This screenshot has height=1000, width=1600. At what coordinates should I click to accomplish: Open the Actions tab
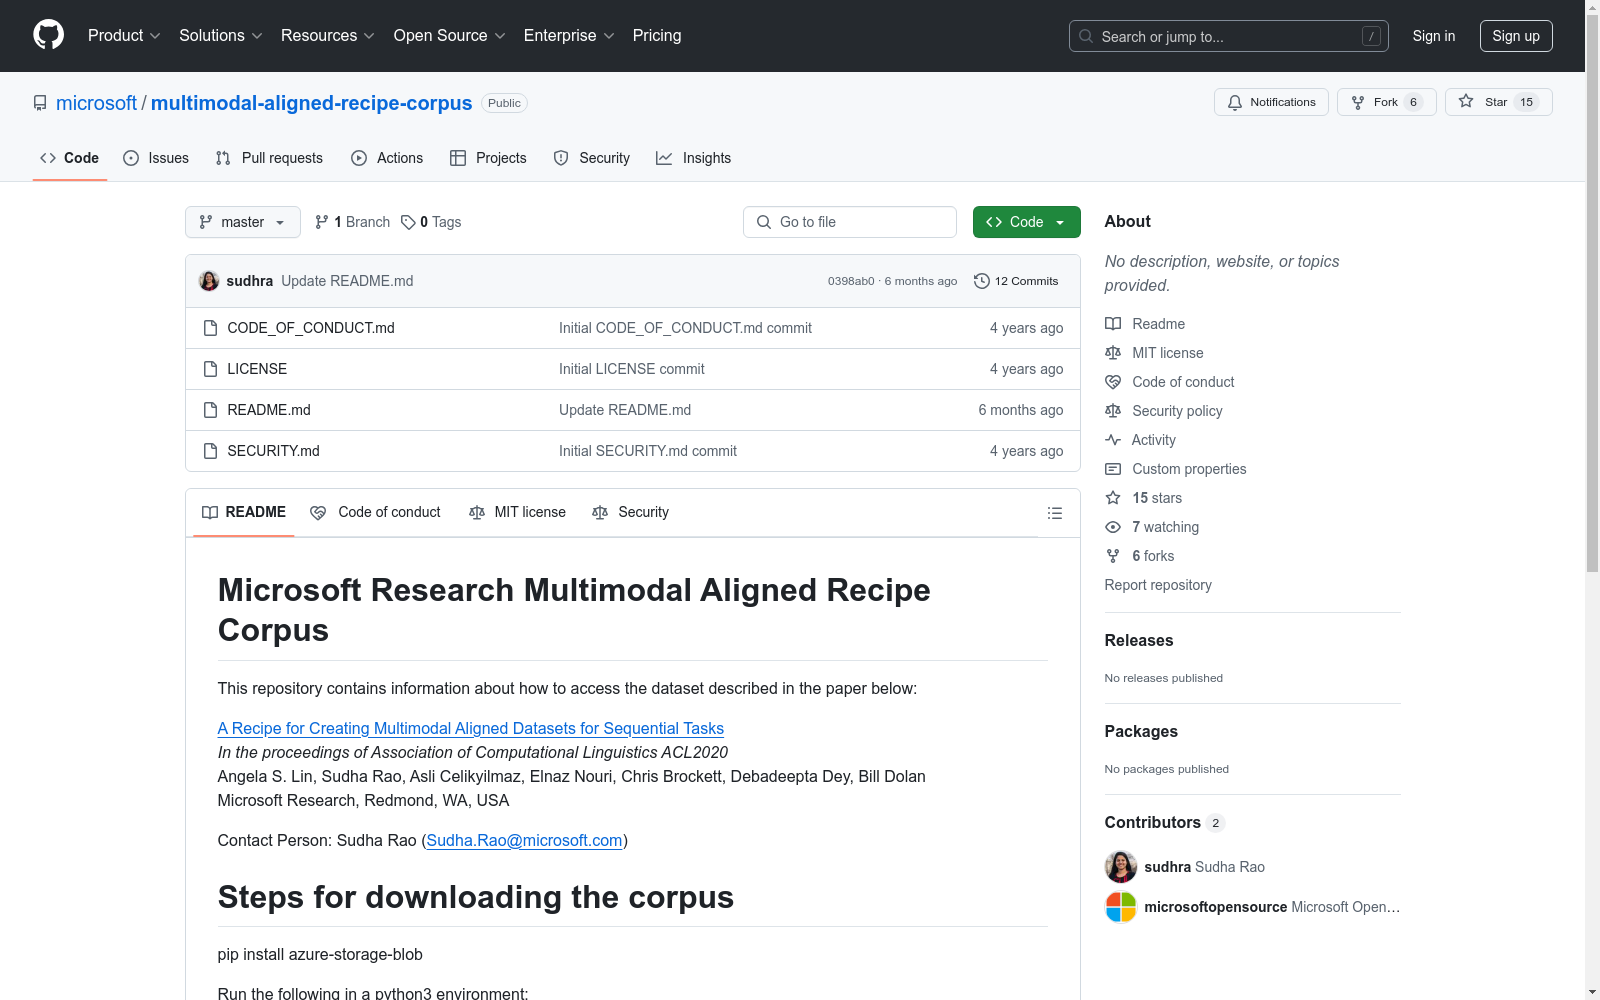(387, 158)
